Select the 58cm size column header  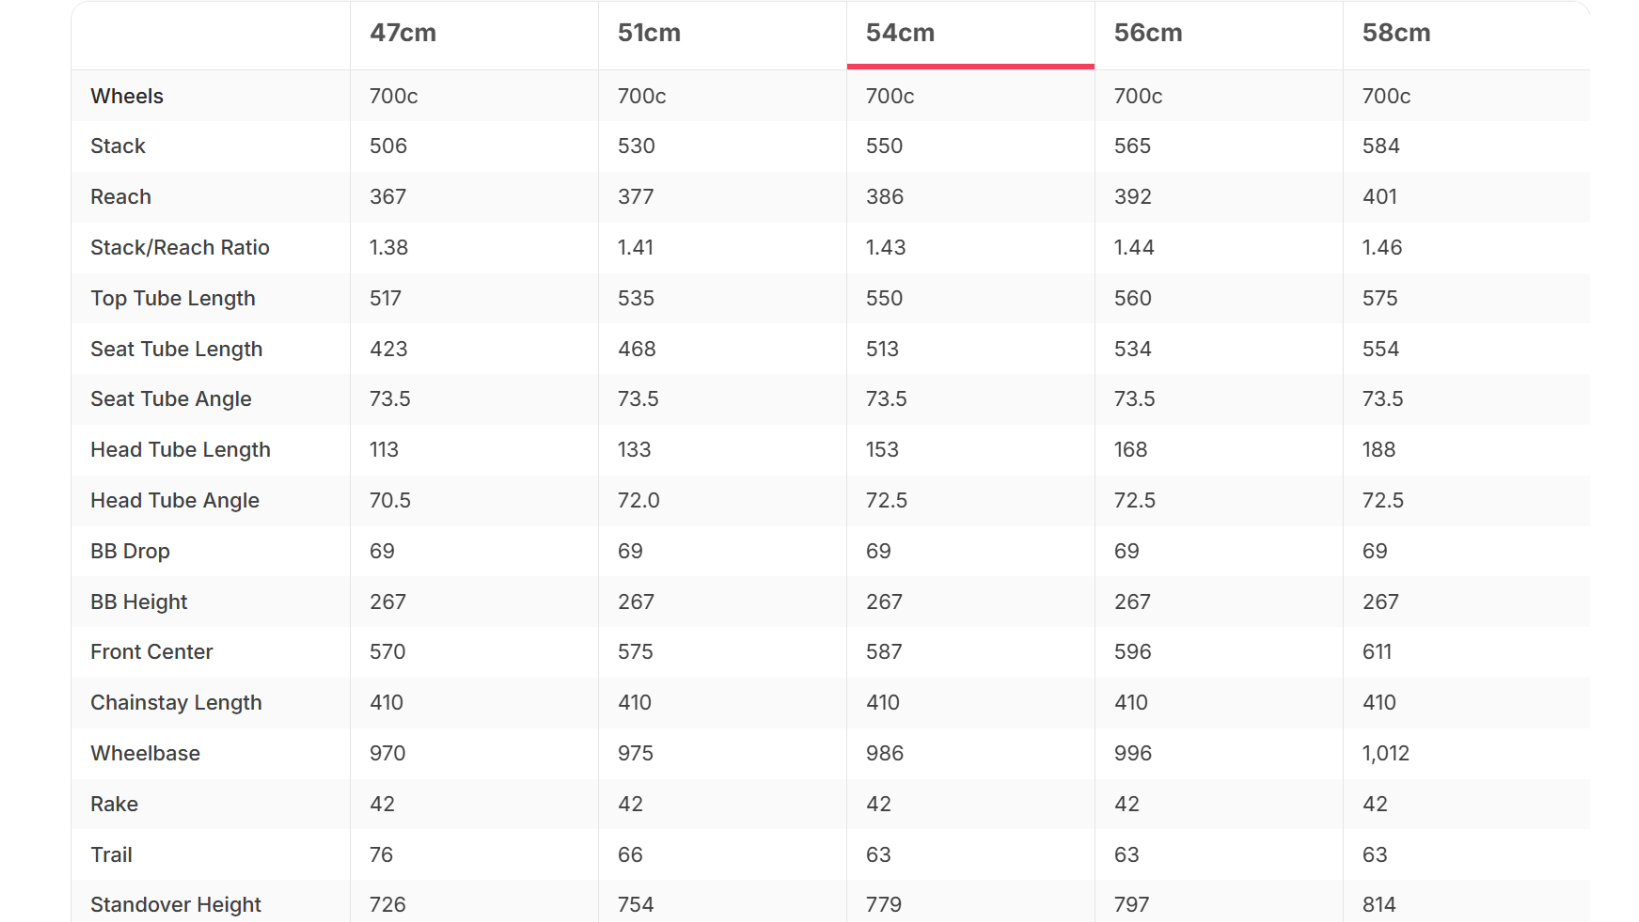pyautogui.click(x=1396, y=33)
